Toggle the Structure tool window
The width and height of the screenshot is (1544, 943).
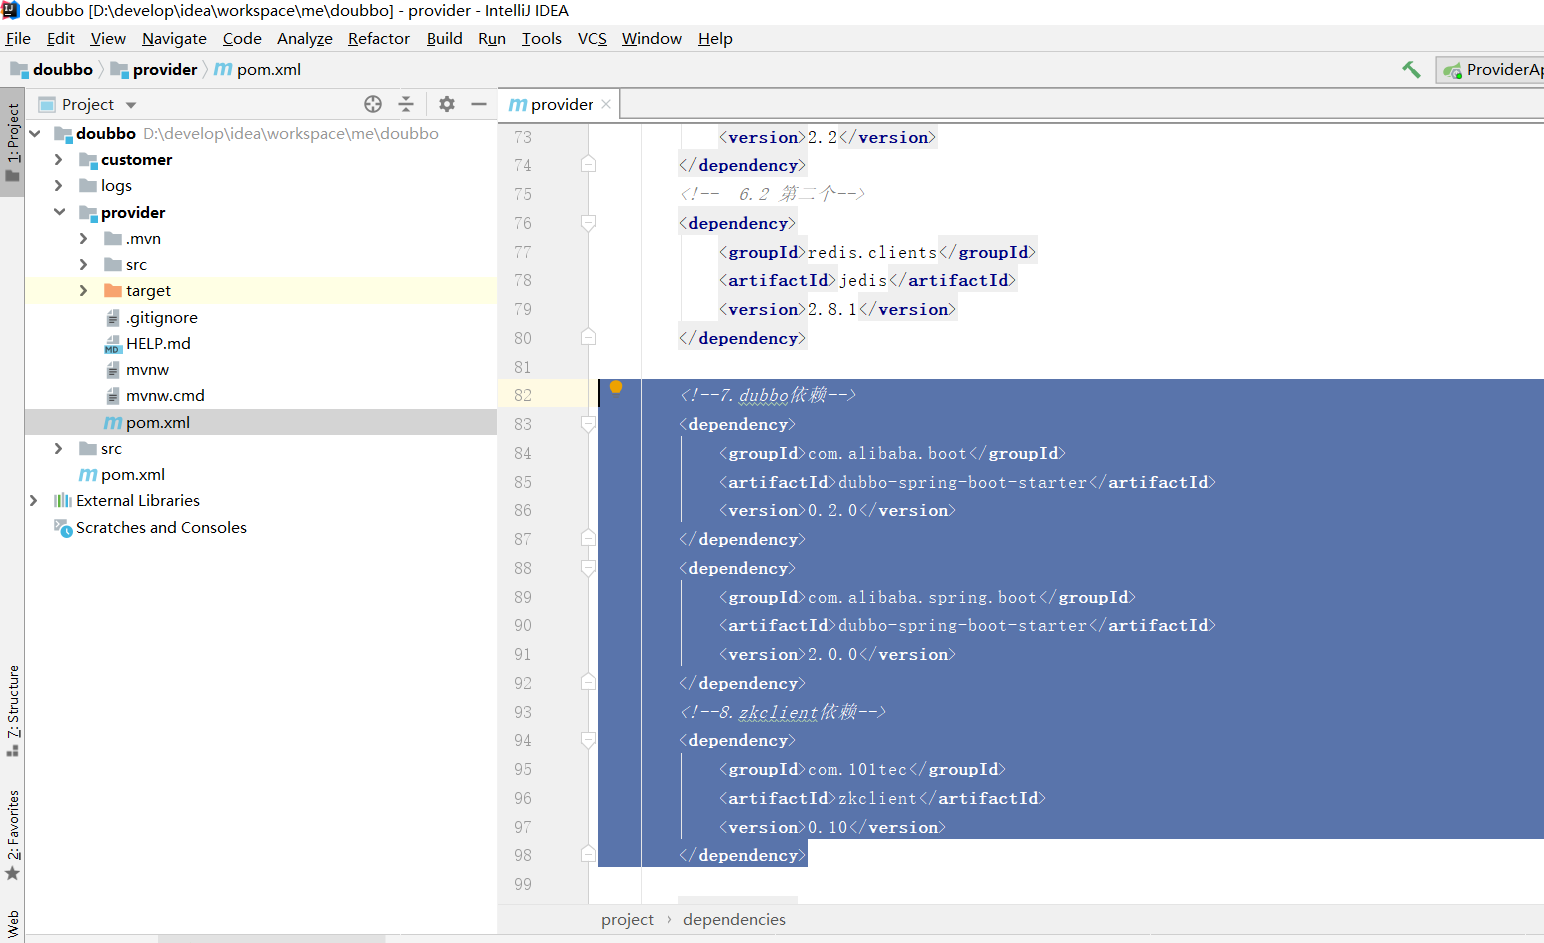(x=12, y=710)
